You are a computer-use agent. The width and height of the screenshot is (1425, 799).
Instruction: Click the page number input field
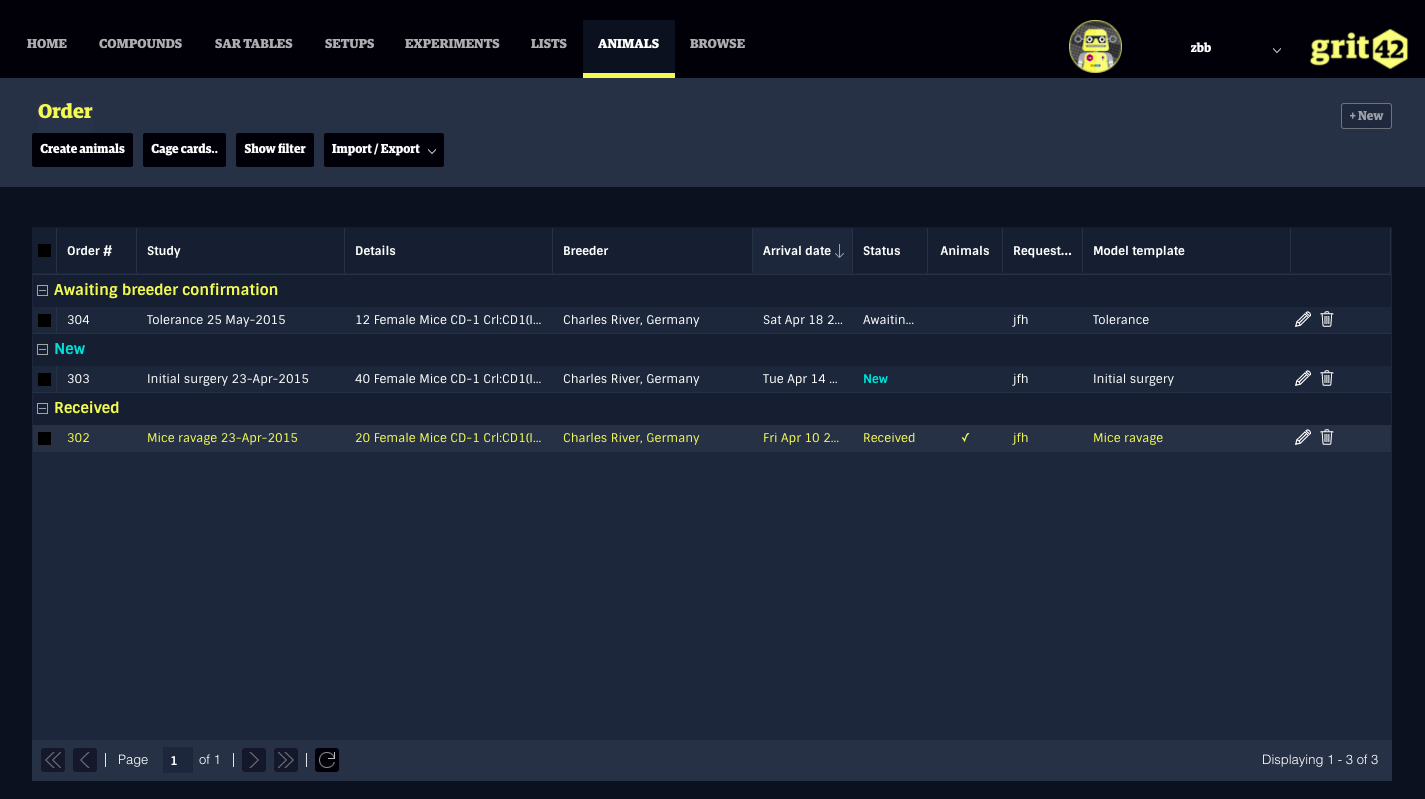click(177, 760)
